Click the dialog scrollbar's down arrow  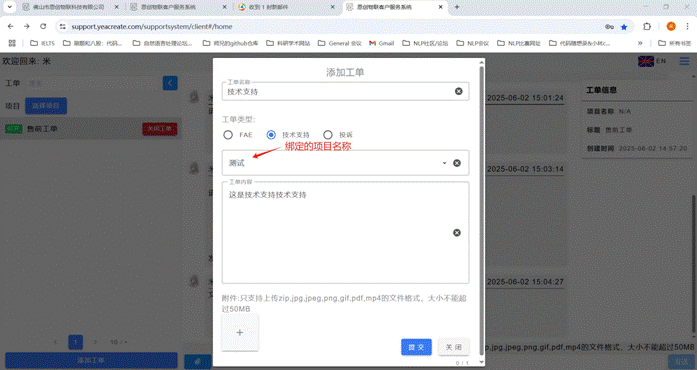[x=481, y=362]
